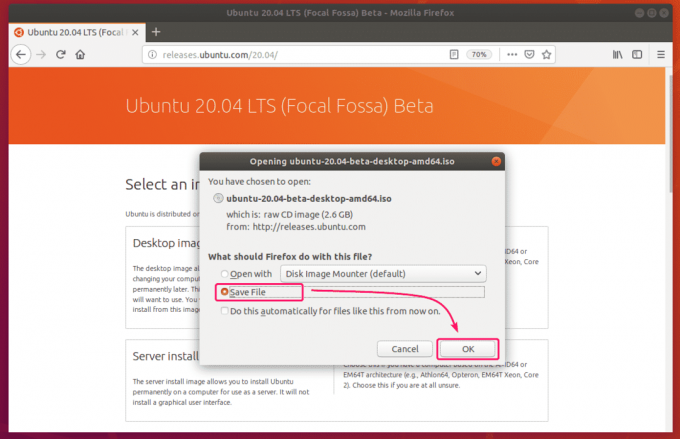Click the forward navigation arrow
Screen dimensions: 680x439
click(41, 55)
